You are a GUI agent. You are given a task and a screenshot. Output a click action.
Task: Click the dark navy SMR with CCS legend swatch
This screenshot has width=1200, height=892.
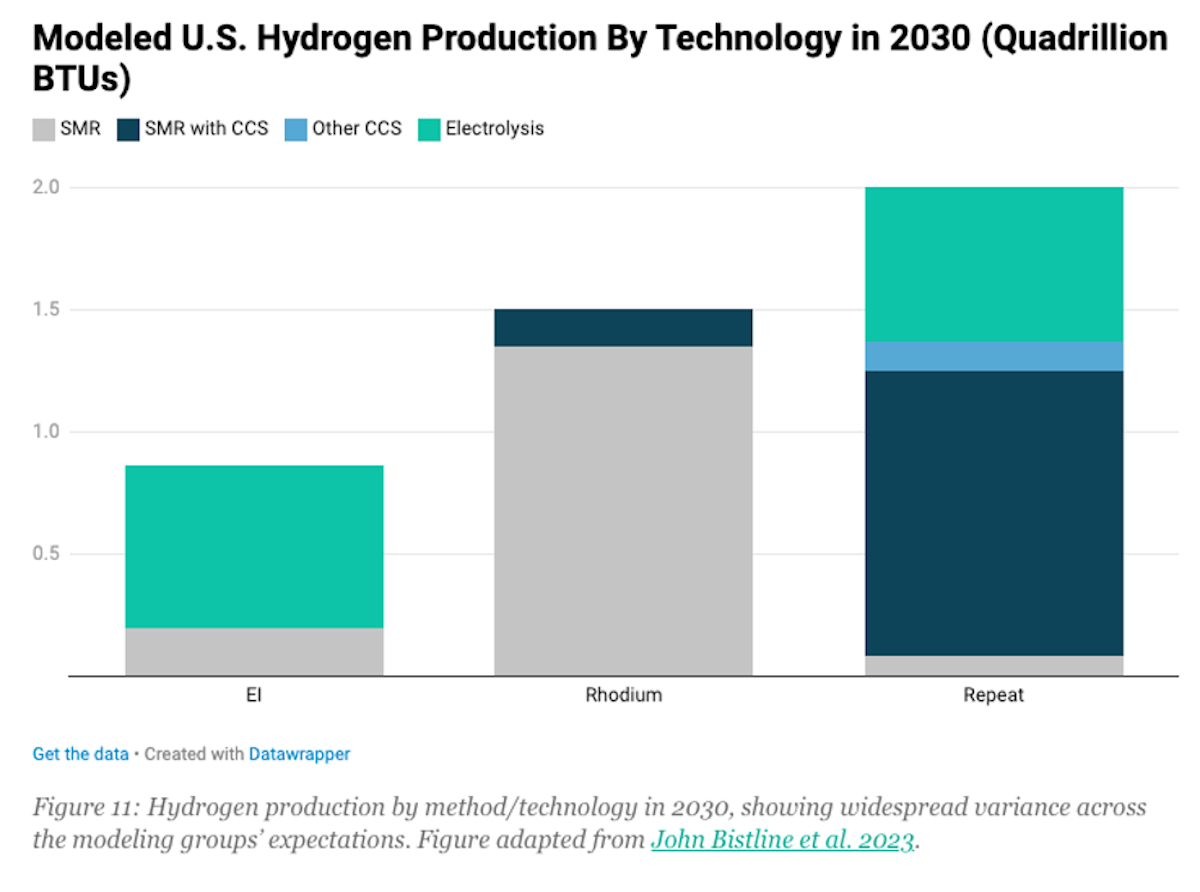coord(127,129)
